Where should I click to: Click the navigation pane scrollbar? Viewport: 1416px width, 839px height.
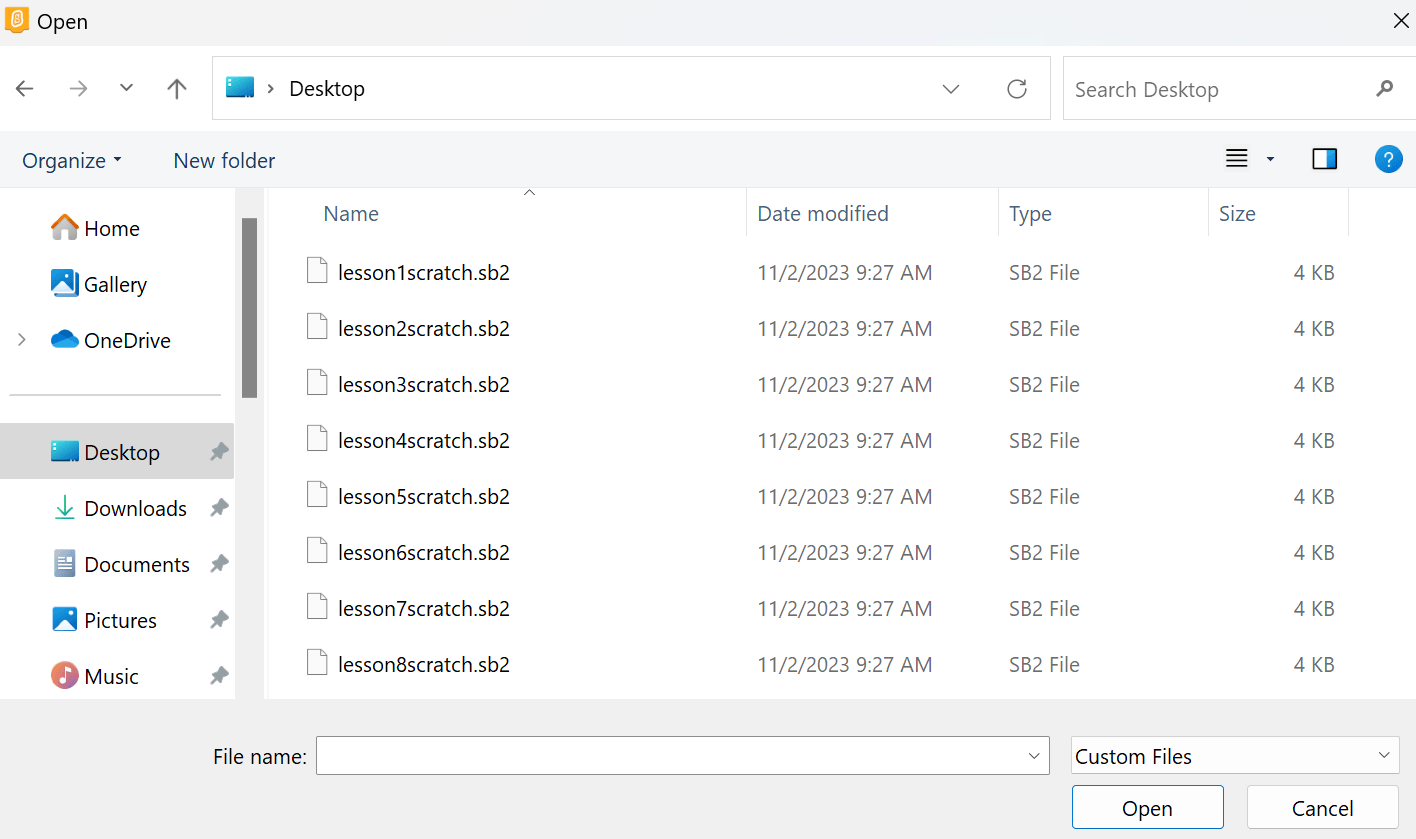(x=249, y=308)
